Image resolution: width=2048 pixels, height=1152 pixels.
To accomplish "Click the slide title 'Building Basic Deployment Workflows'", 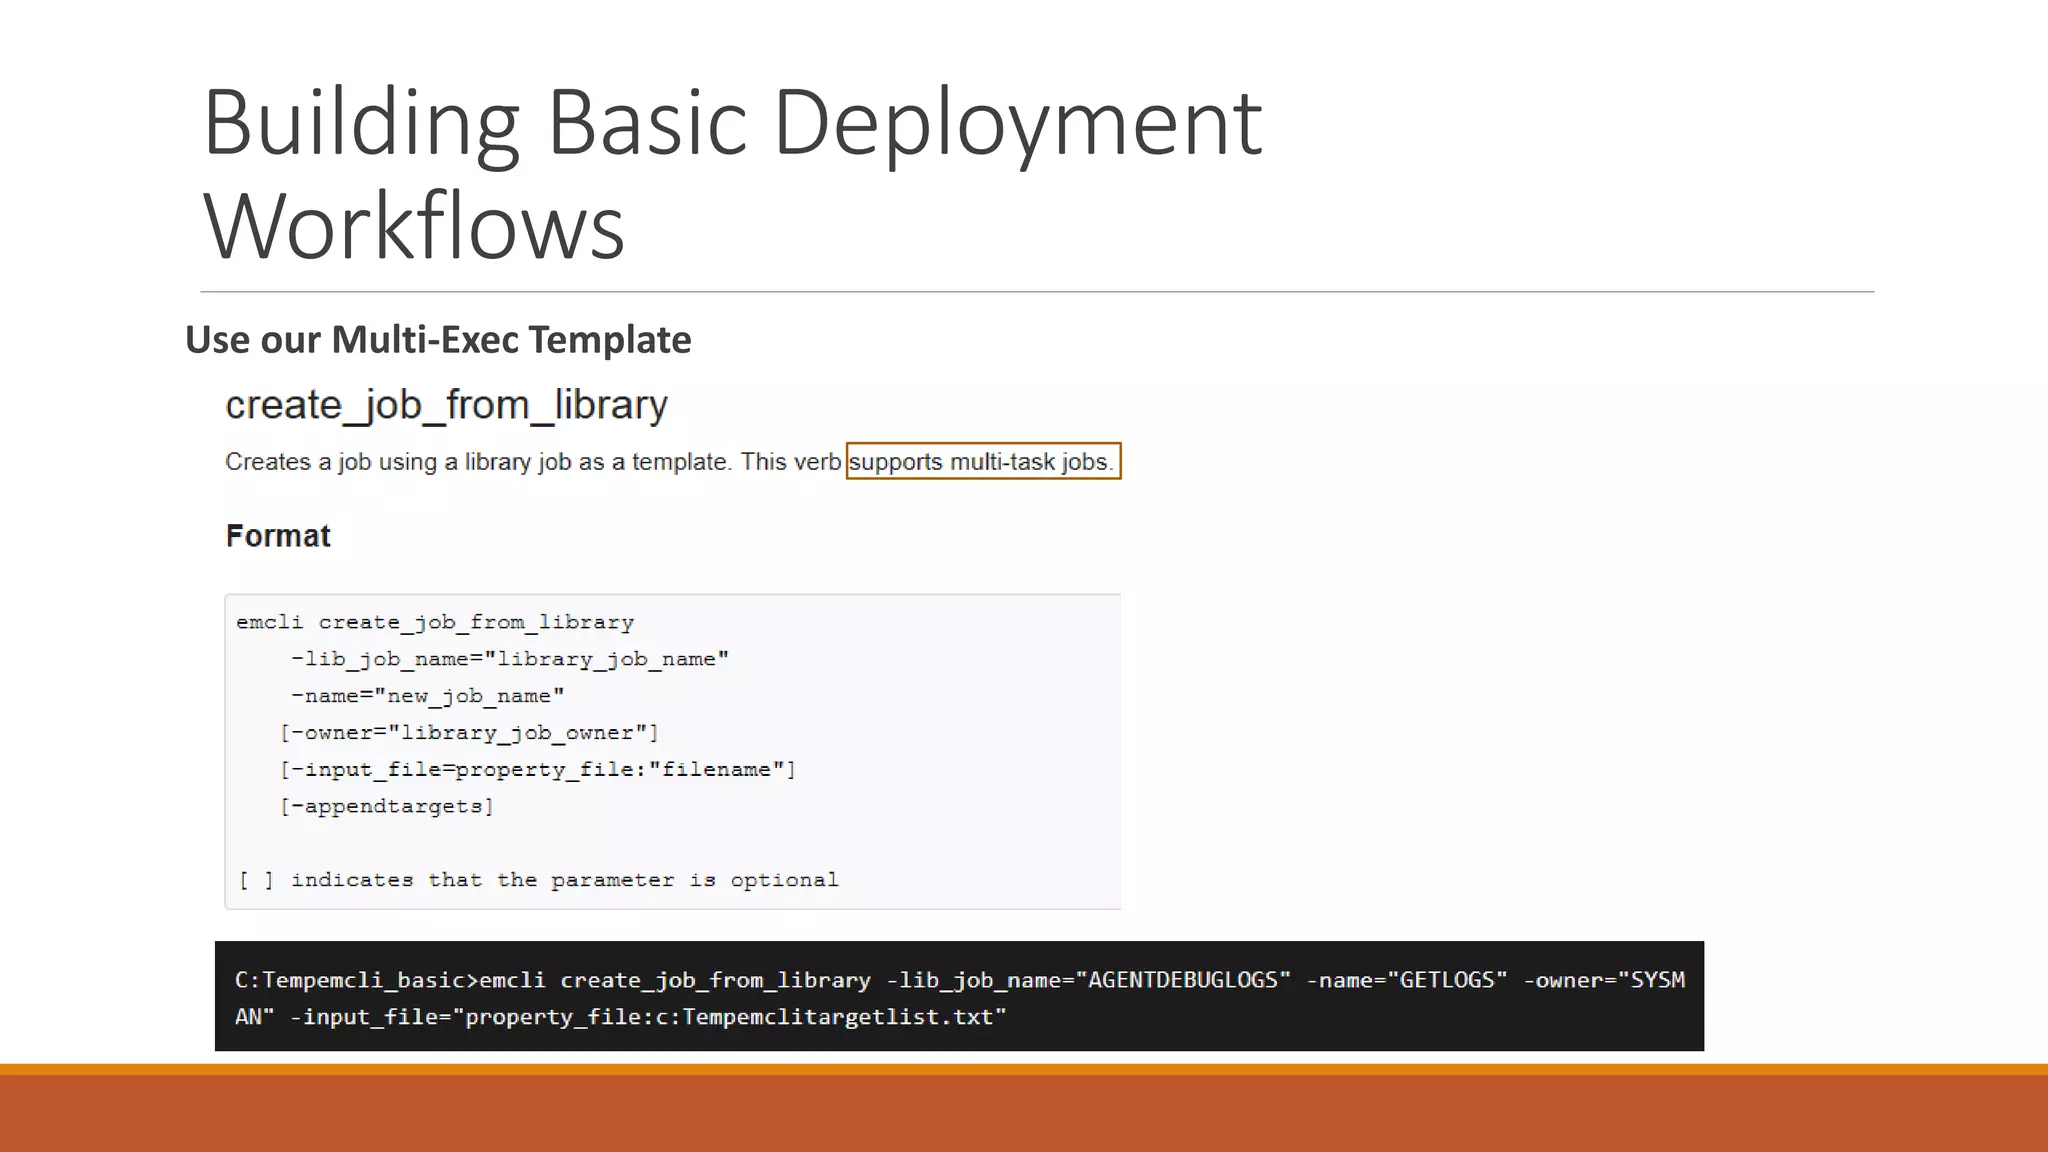I will point(733,173).
